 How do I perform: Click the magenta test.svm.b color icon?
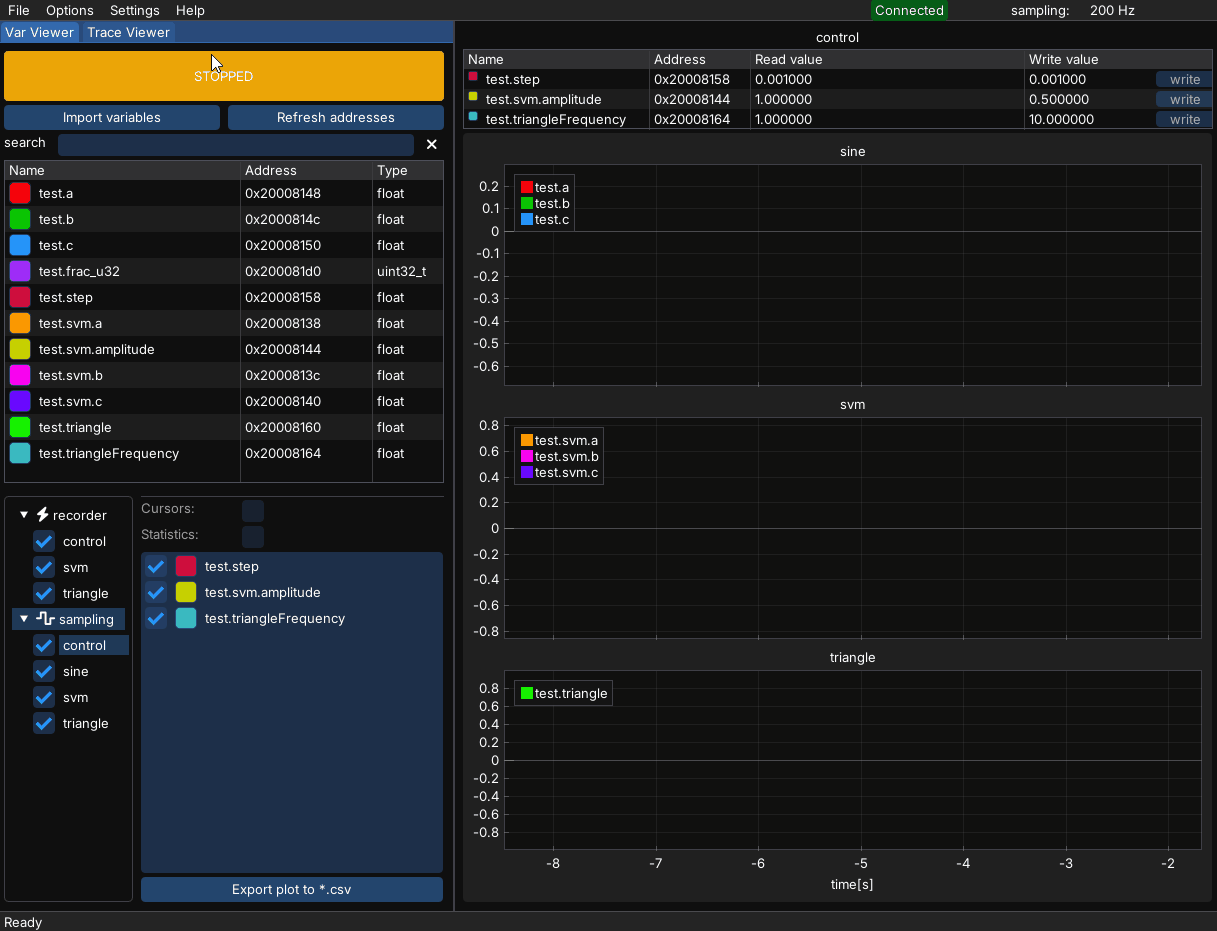[20, 375]
